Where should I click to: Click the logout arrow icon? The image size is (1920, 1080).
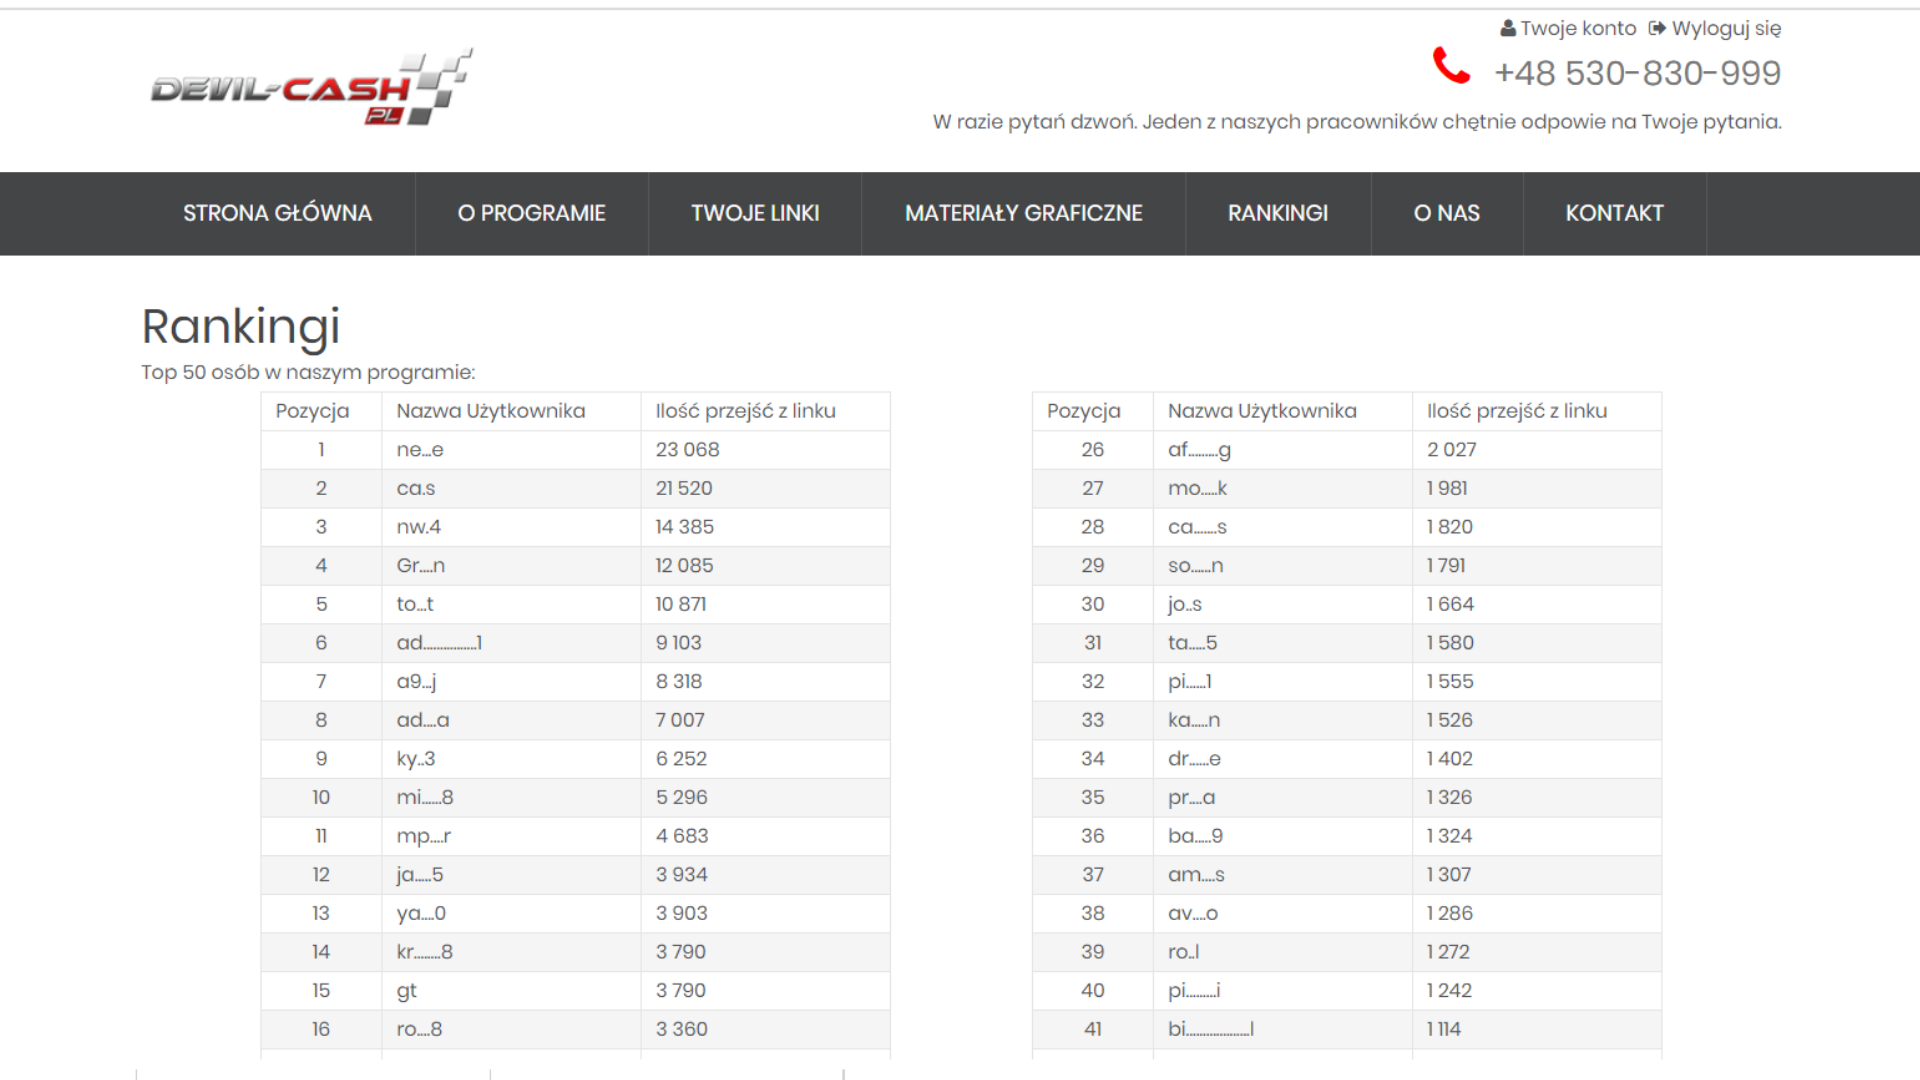click(x=1657, y=28)
